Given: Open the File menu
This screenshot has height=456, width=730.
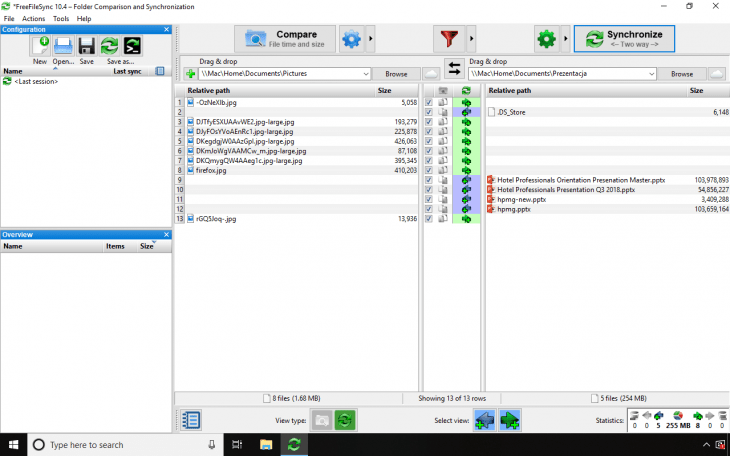Looking at the screenshot, I should pos(9,19).
